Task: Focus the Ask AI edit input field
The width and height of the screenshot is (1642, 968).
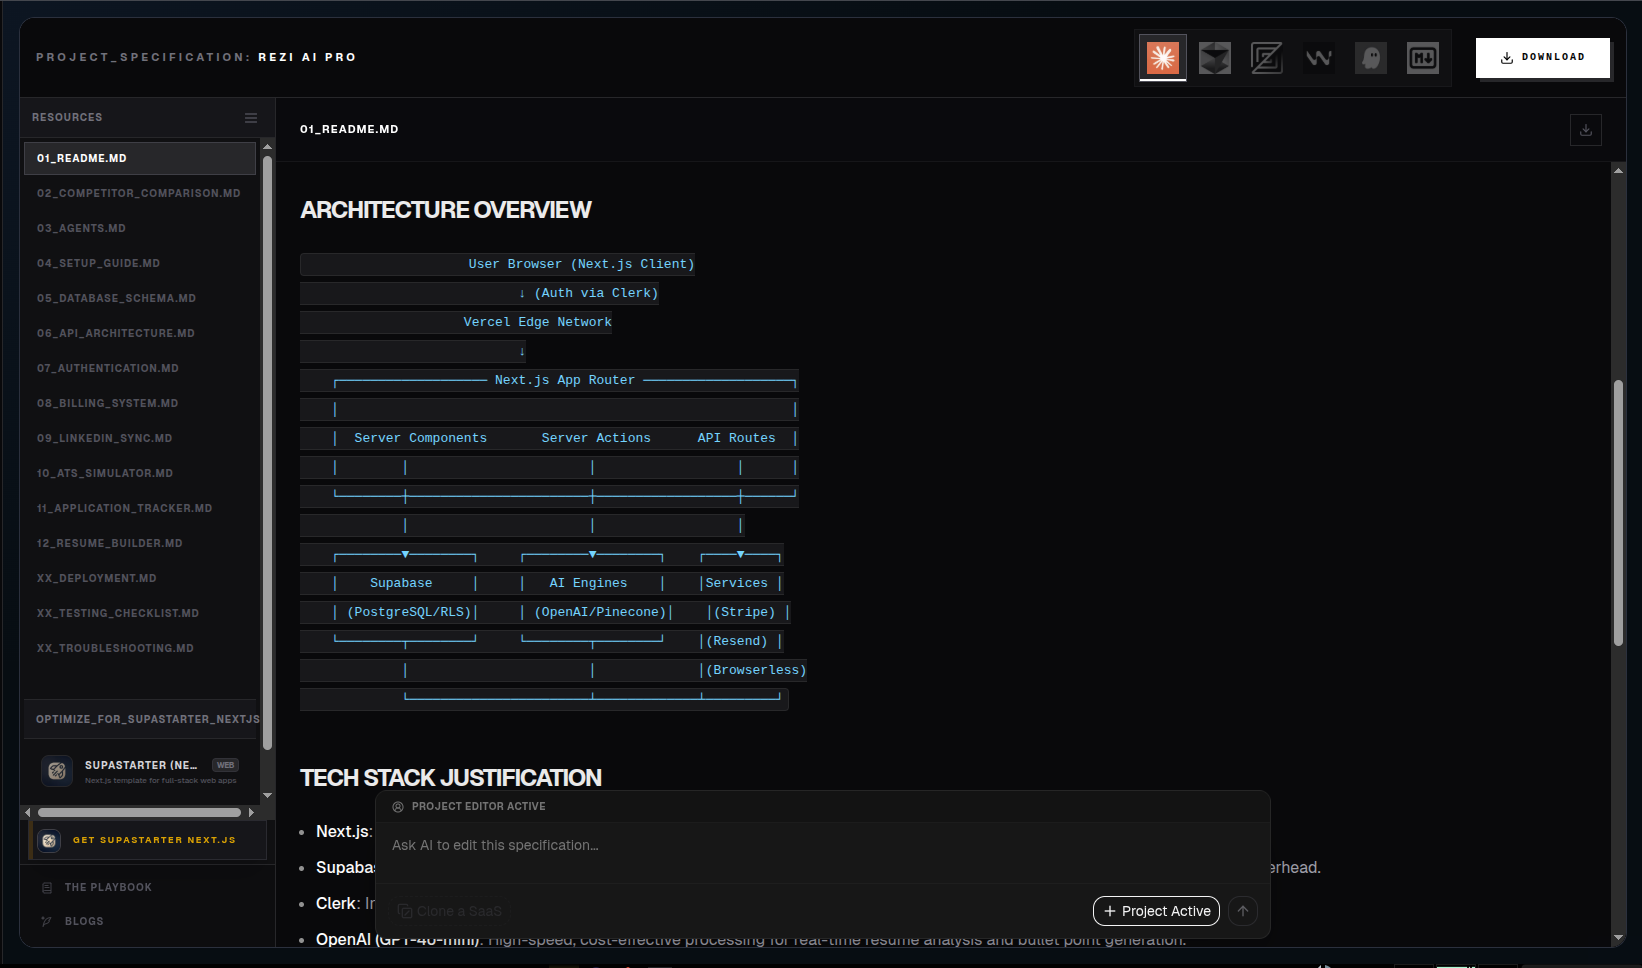Action: pyautogui.click(x=820, y=845)
